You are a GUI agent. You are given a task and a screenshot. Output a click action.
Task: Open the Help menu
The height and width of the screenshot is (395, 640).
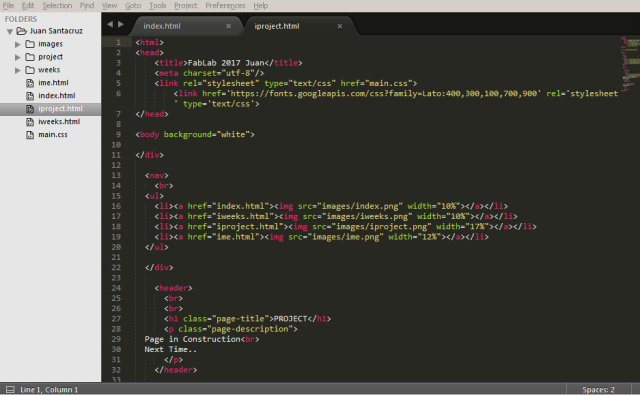pyautogui.click(x=260, y=6)
